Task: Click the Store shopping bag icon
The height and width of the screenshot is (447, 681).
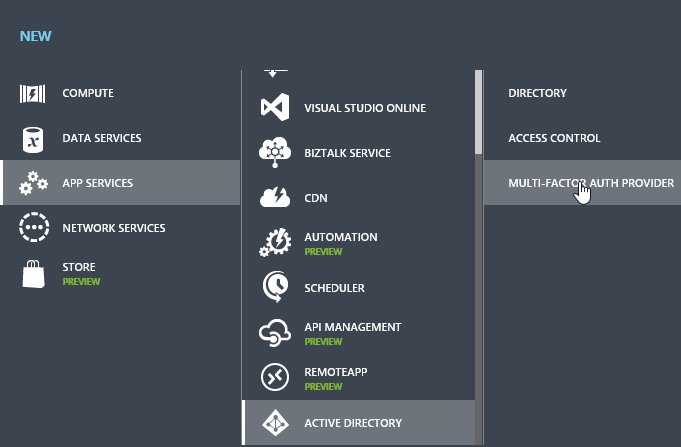Action: click(34, 273)
